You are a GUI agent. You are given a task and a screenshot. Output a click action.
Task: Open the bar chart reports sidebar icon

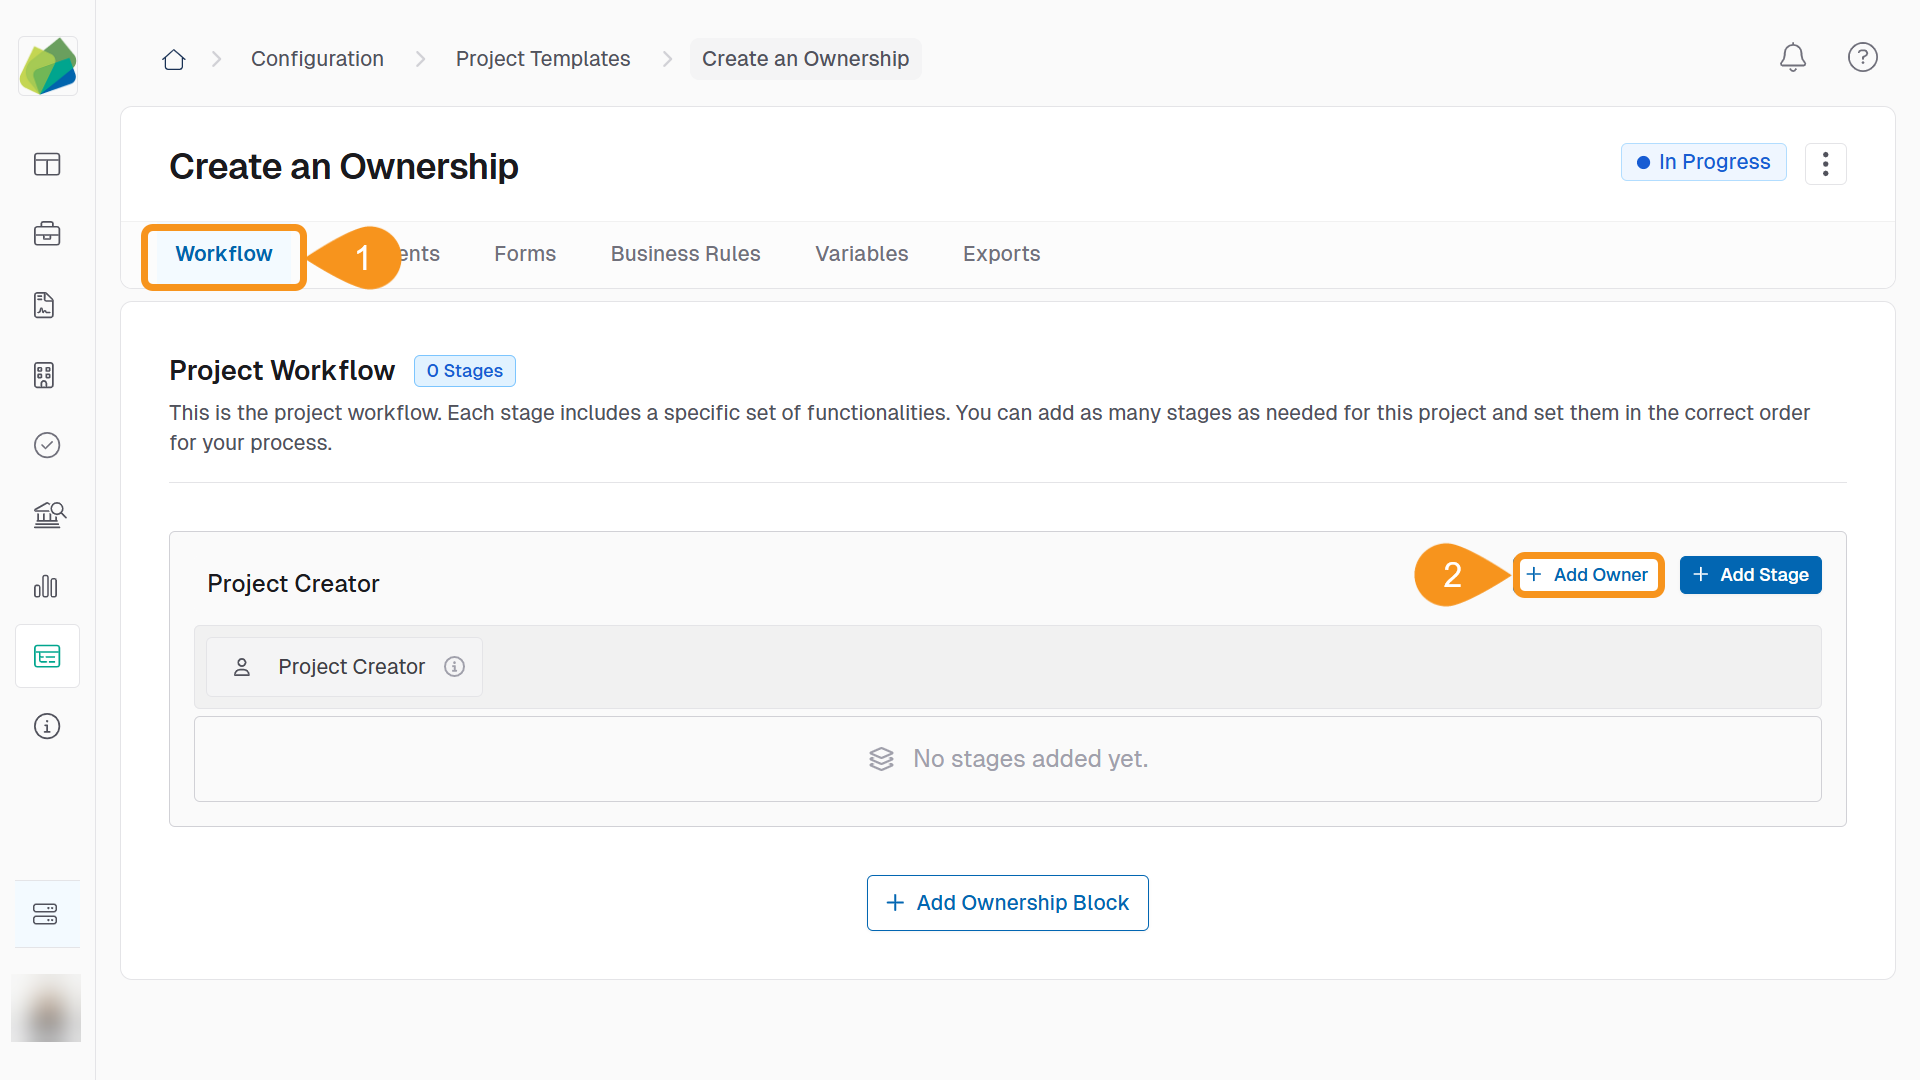(x=47, y=586)
